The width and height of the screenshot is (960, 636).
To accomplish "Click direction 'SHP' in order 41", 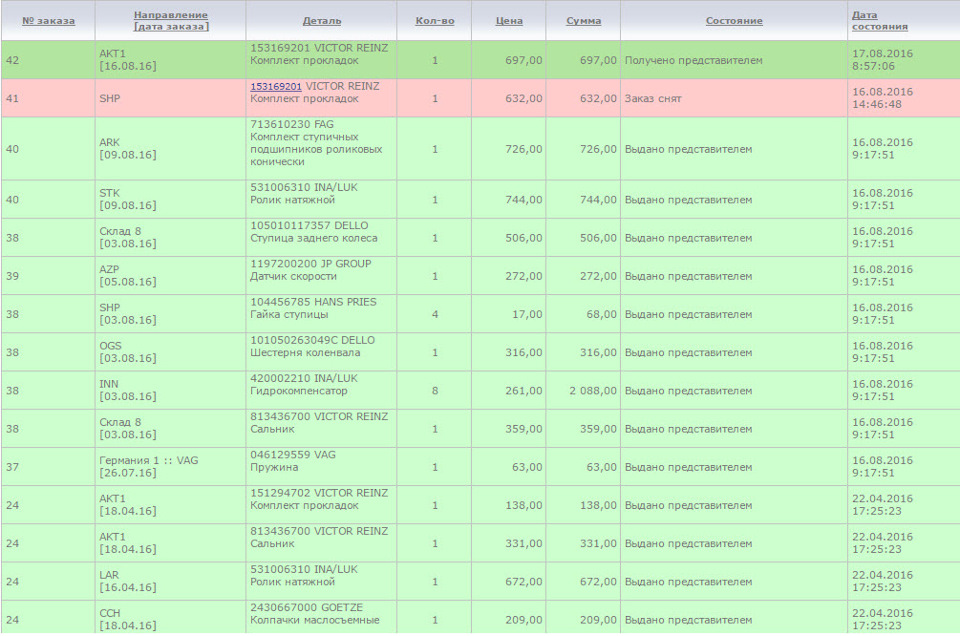I will tap(110, 98).
